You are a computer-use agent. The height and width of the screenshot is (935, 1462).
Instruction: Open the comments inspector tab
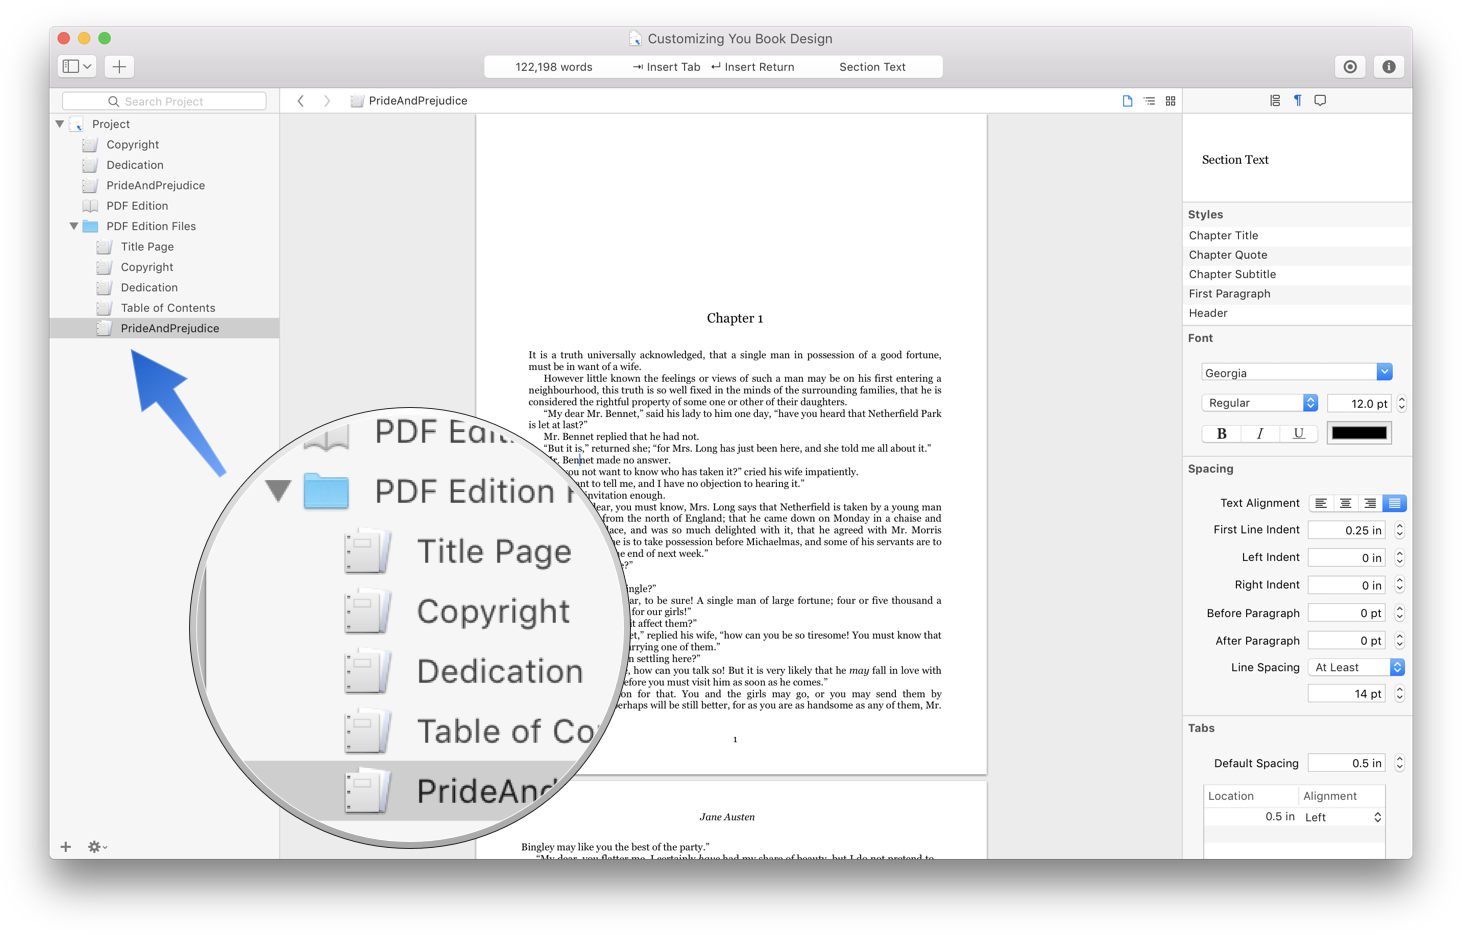coord(1320,100)
